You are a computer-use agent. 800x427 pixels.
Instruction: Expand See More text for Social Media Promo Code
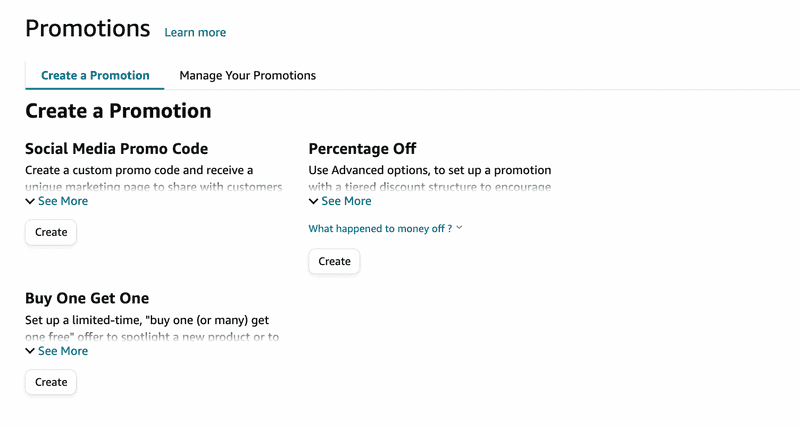tap(63, 201)
